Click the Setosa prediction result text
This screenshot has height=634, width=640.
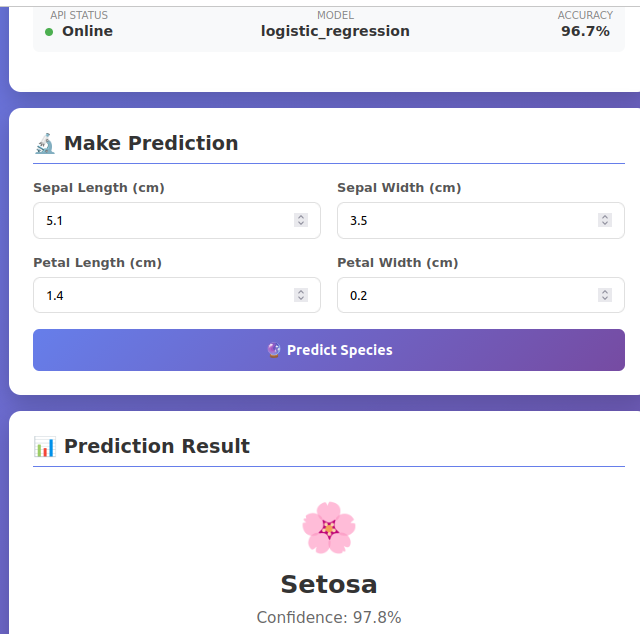(x=328, y=584)
